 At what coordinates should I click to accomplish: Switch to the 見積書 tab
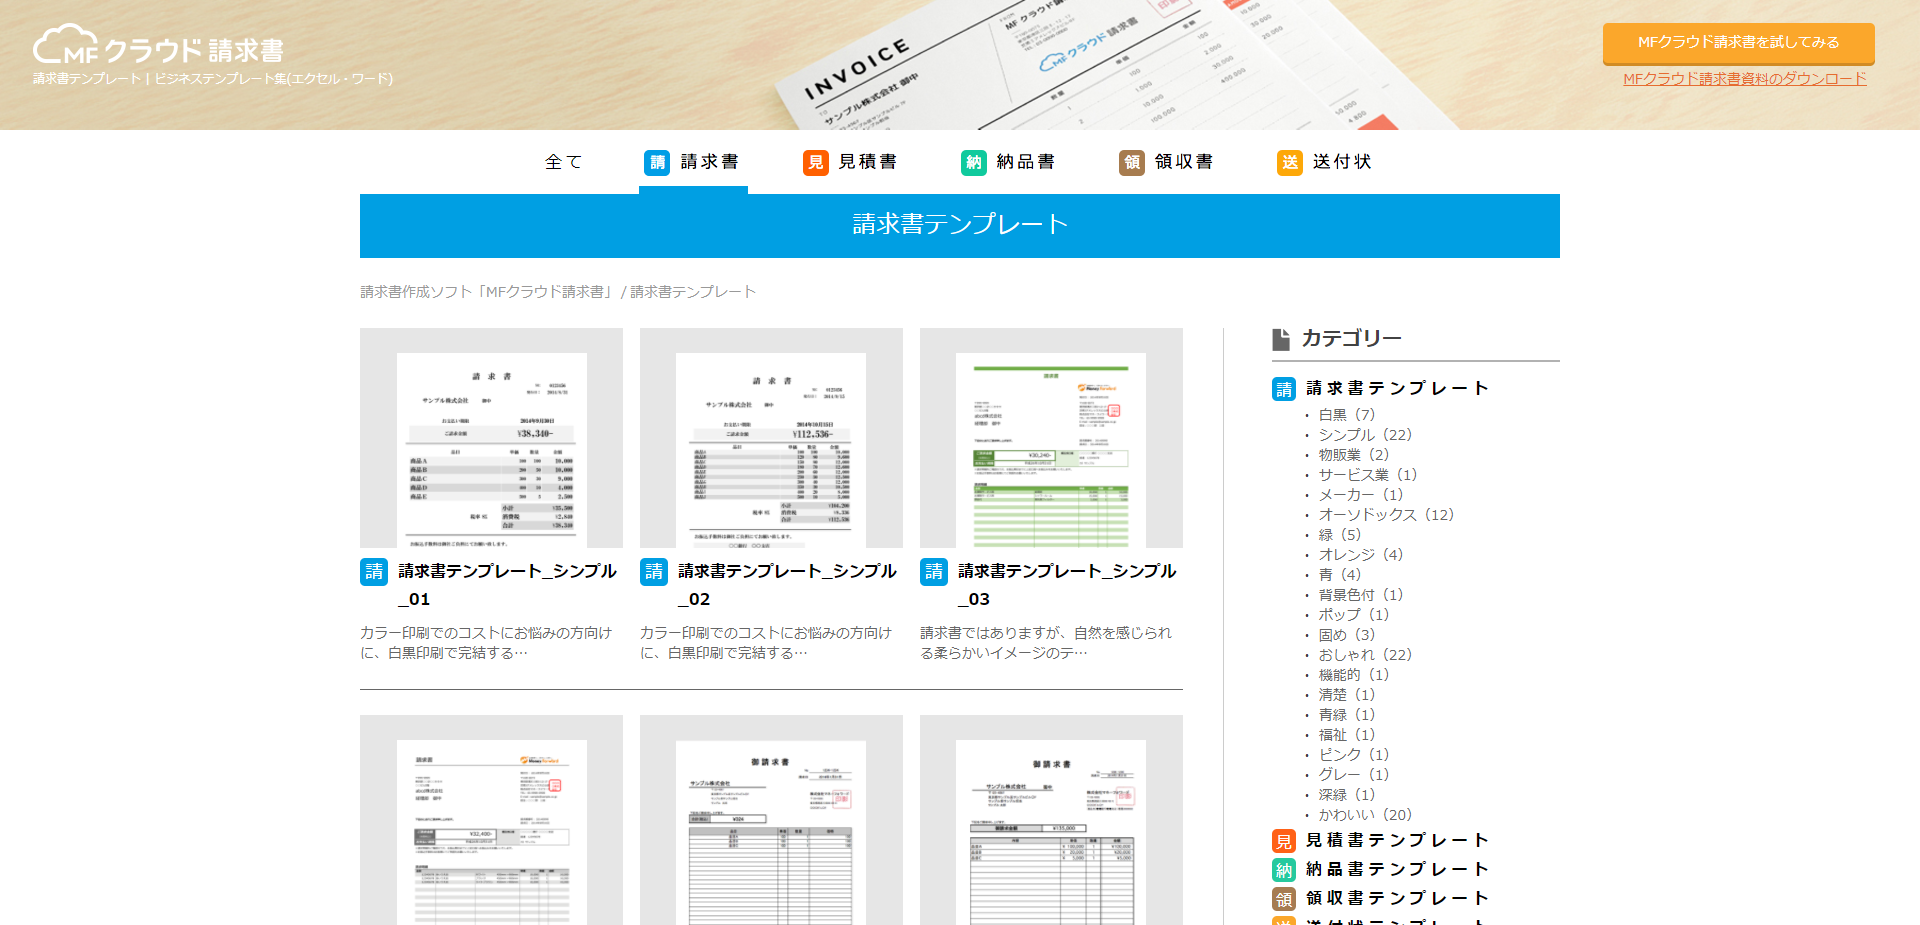(869, 162)
